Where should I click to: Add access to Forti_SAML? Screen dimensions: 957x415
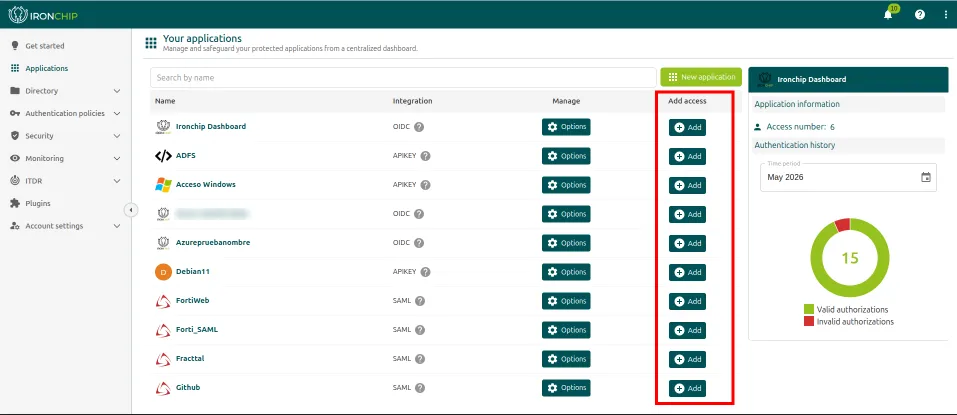click(687, 330)
